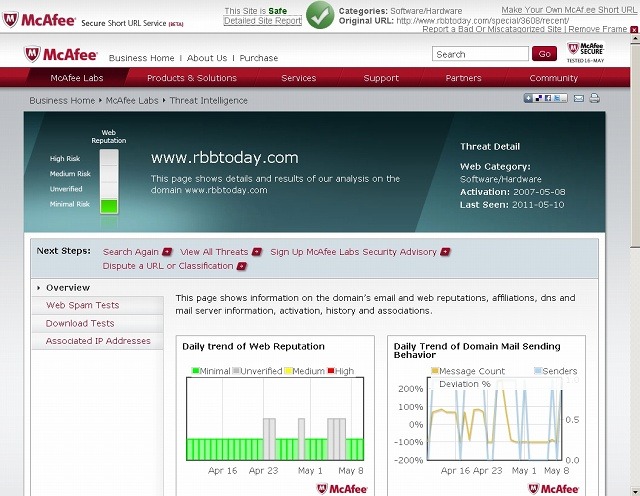The height and width of the screenshot is (496, 640).
Task: Click the red Go button
Action: click(544, 54)
